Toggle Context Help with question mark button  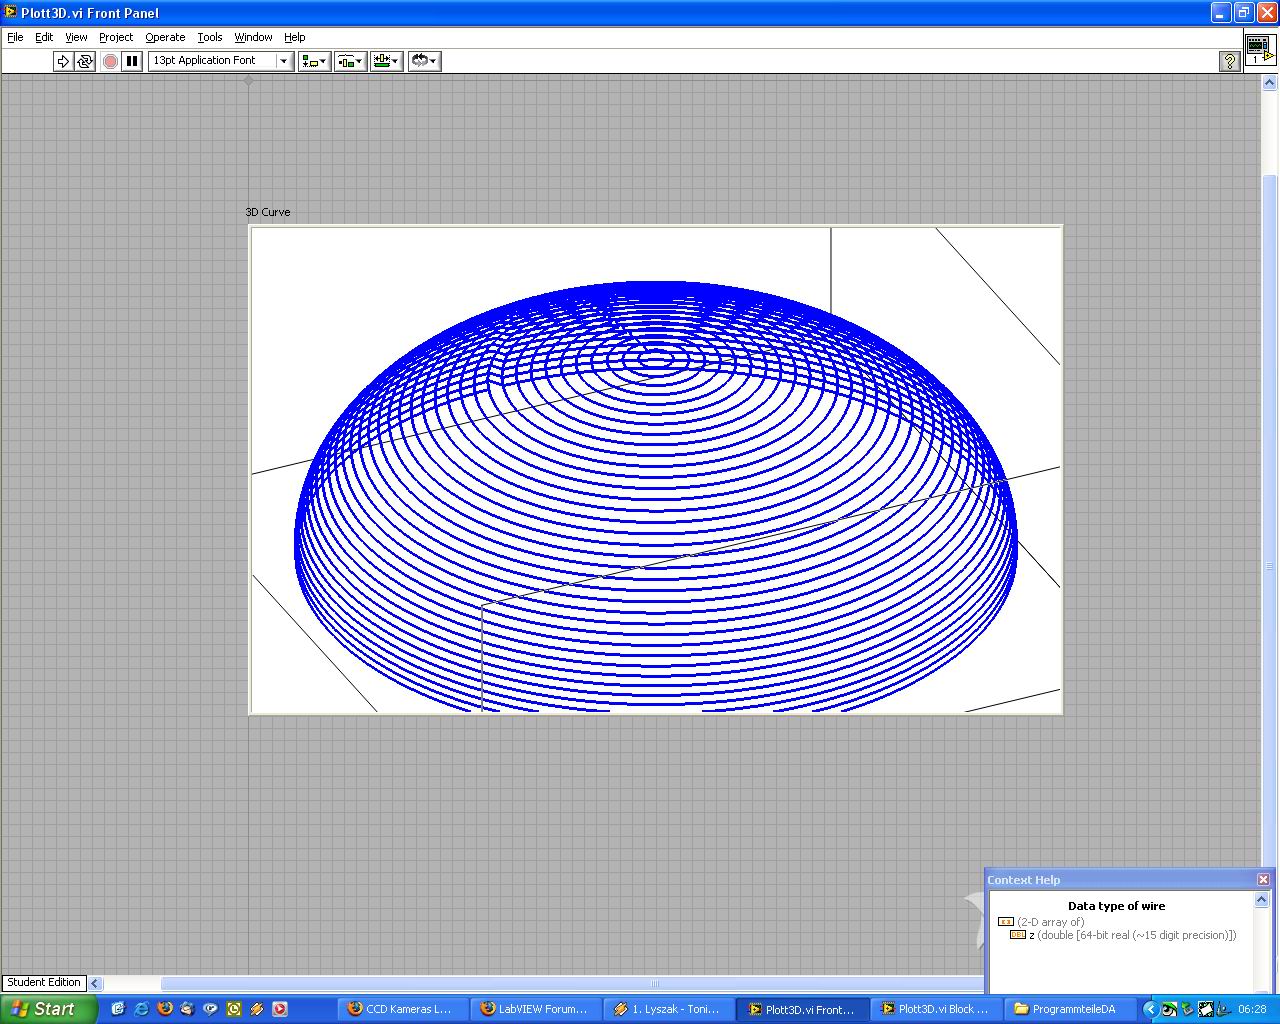tap(1230, 62)
